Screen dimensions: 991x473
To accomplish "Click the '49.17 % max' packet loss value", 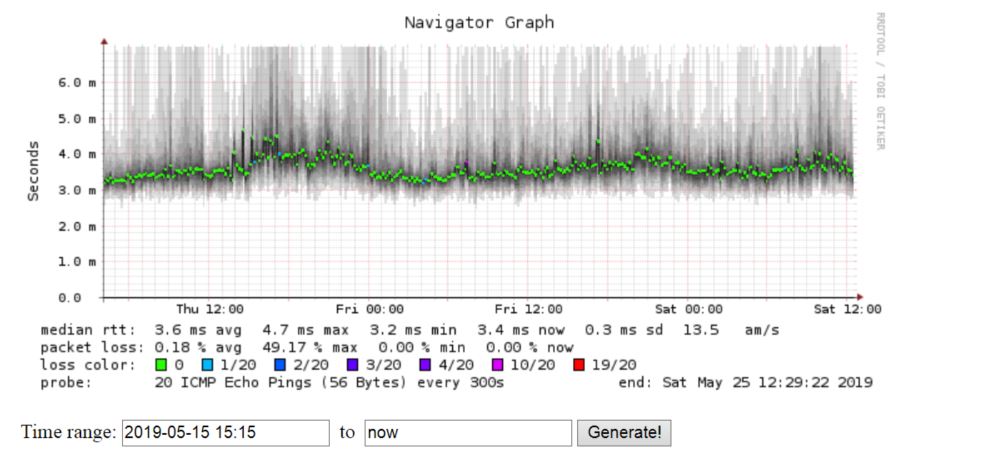I will click(x=310, y=348).
